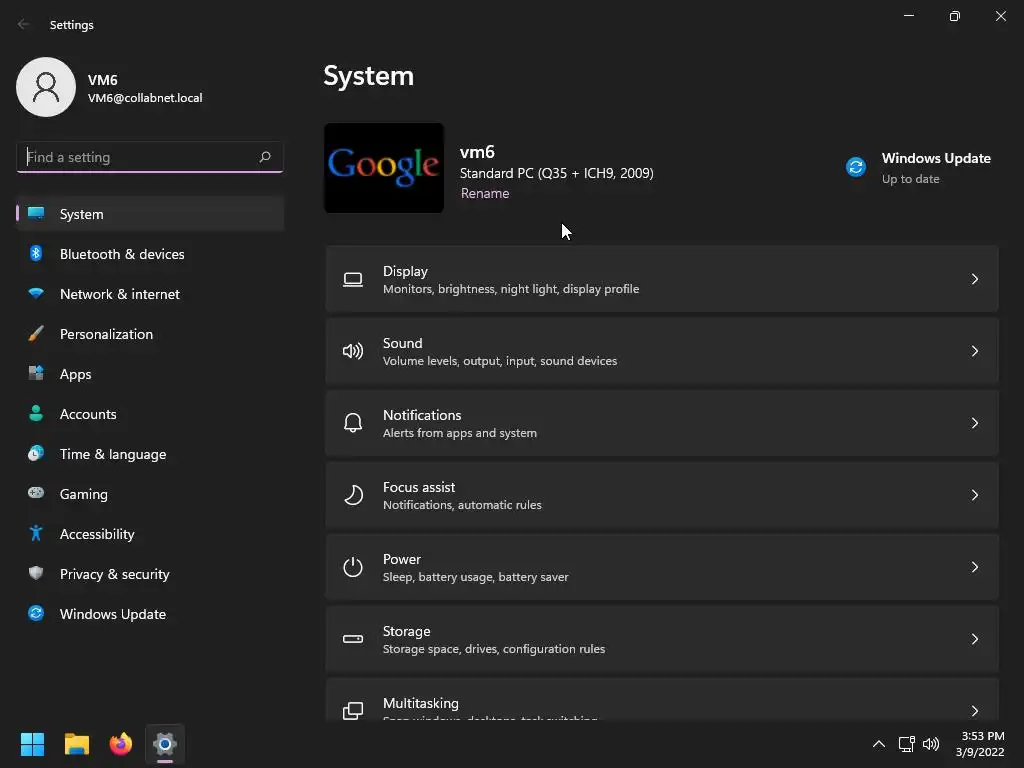Click the Network & internet Wi-Fi icon

[x=36, y=294]
